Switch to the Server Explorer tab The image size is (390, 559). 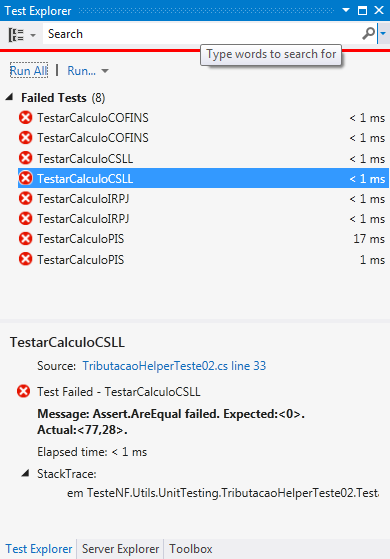pos(120,549)
